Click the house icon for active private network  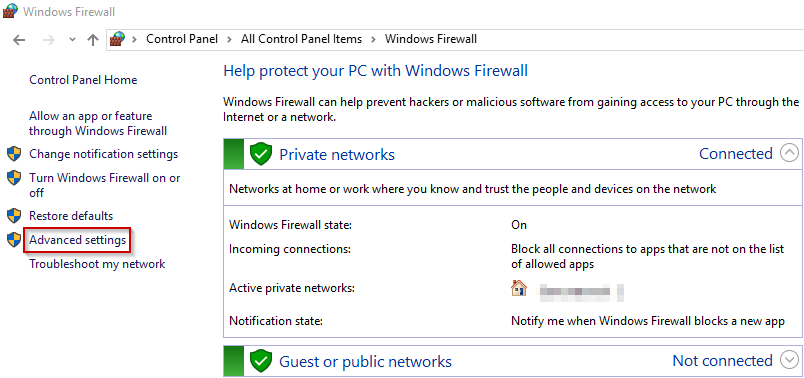(x=519, y=289)
